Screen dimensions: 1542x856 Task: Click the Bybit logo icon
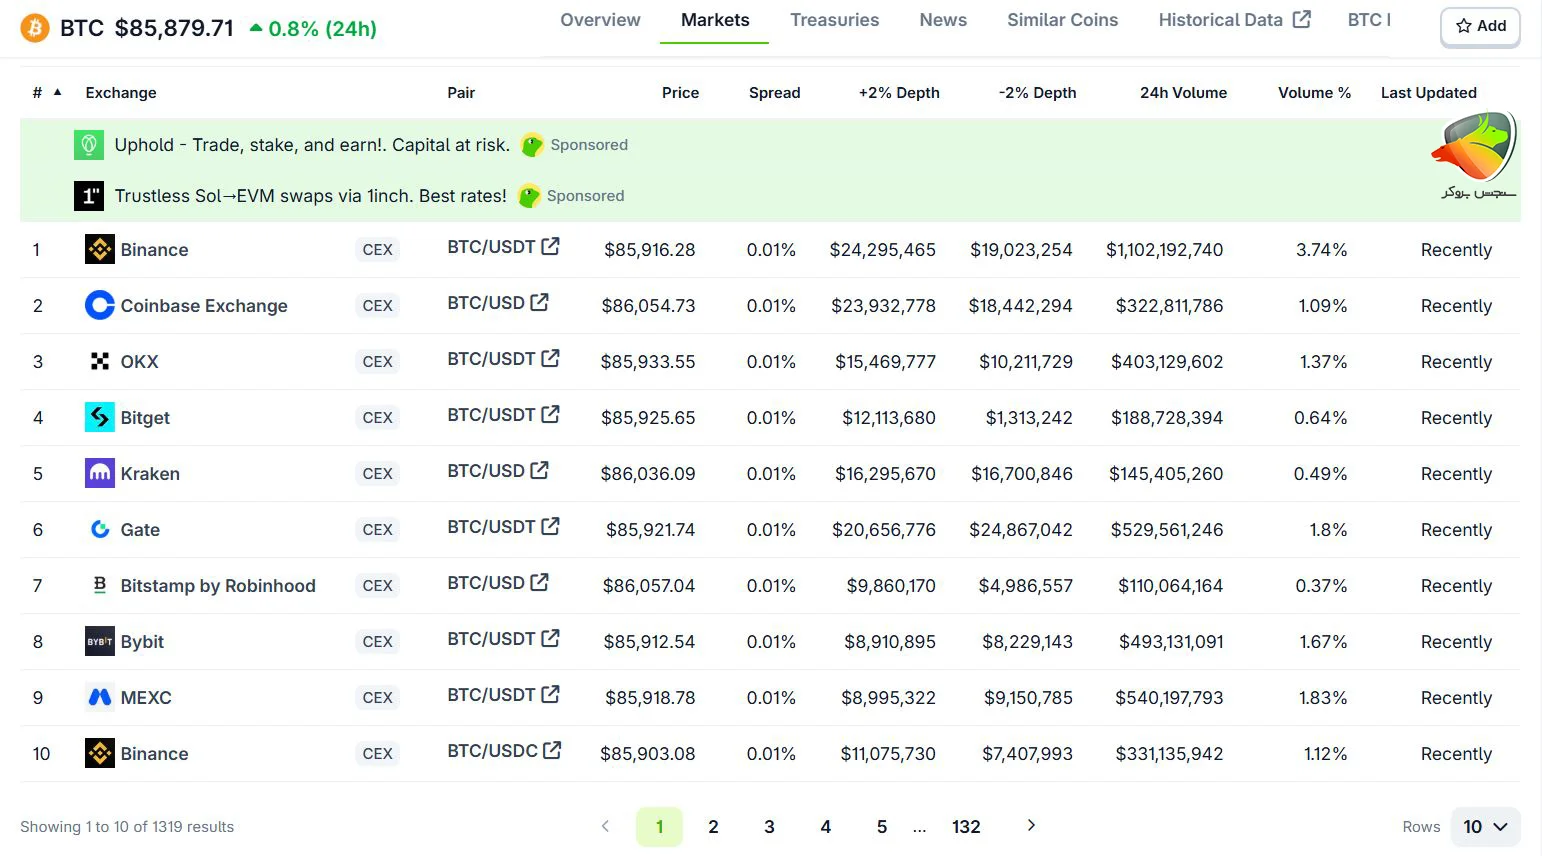coord(100,641)
